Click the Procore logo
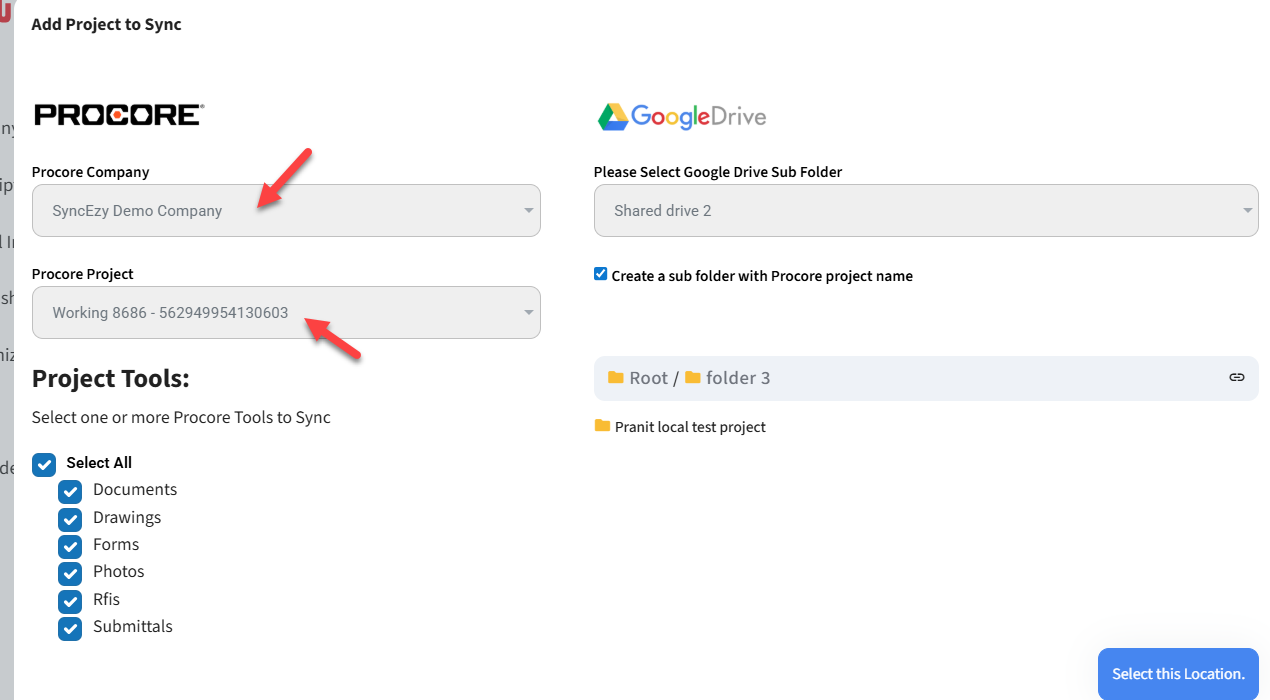This screenshot has height=700, width=1270. [x=118, y=115]
